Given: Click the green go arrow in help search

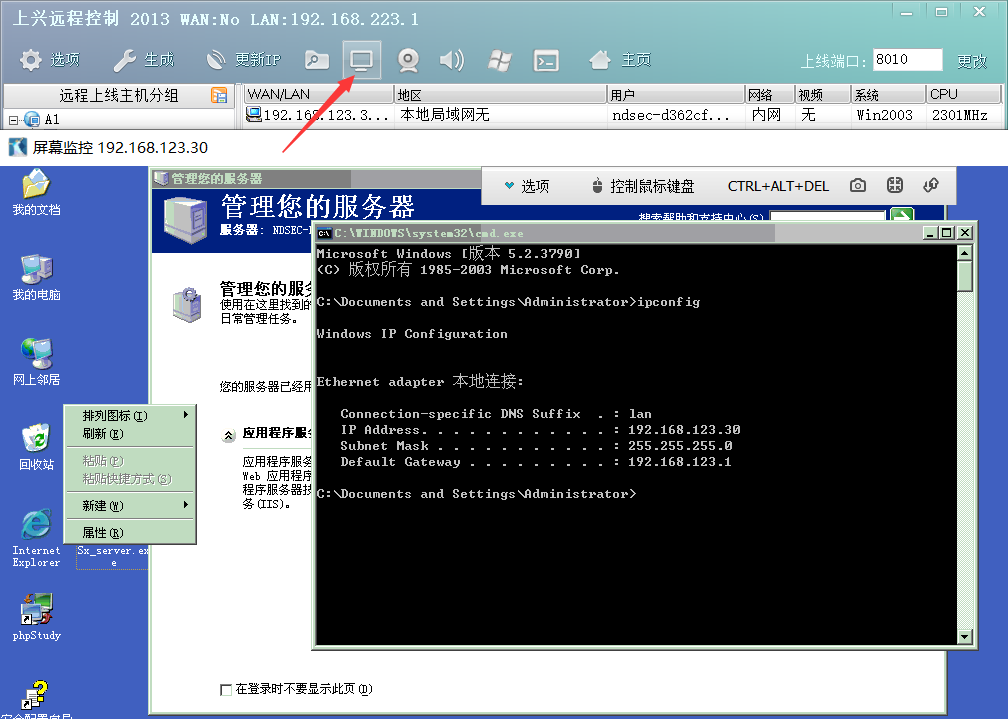Looking at the screenshot, I should click(902, 215).
